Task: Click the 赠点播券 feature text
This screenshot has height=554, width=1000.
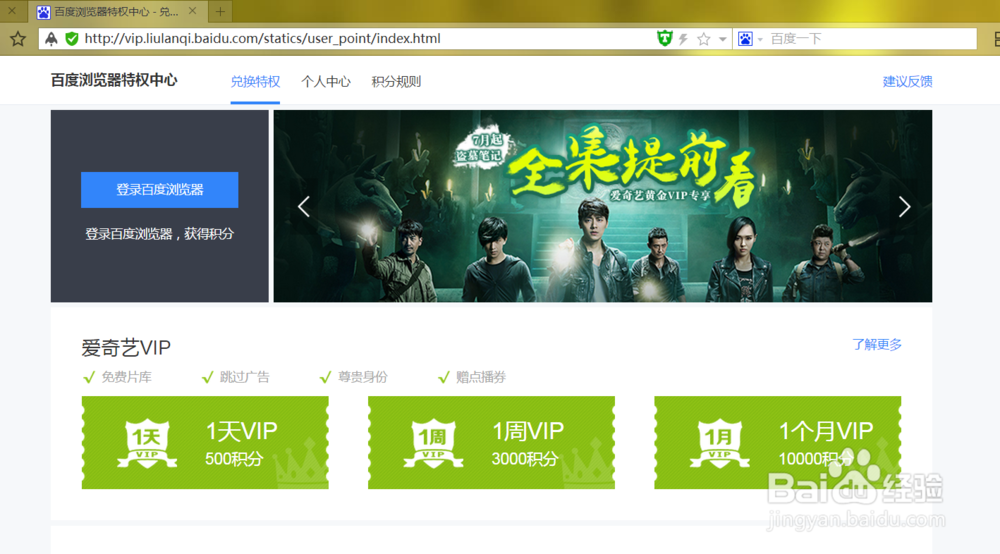Action: coord(480,377)
